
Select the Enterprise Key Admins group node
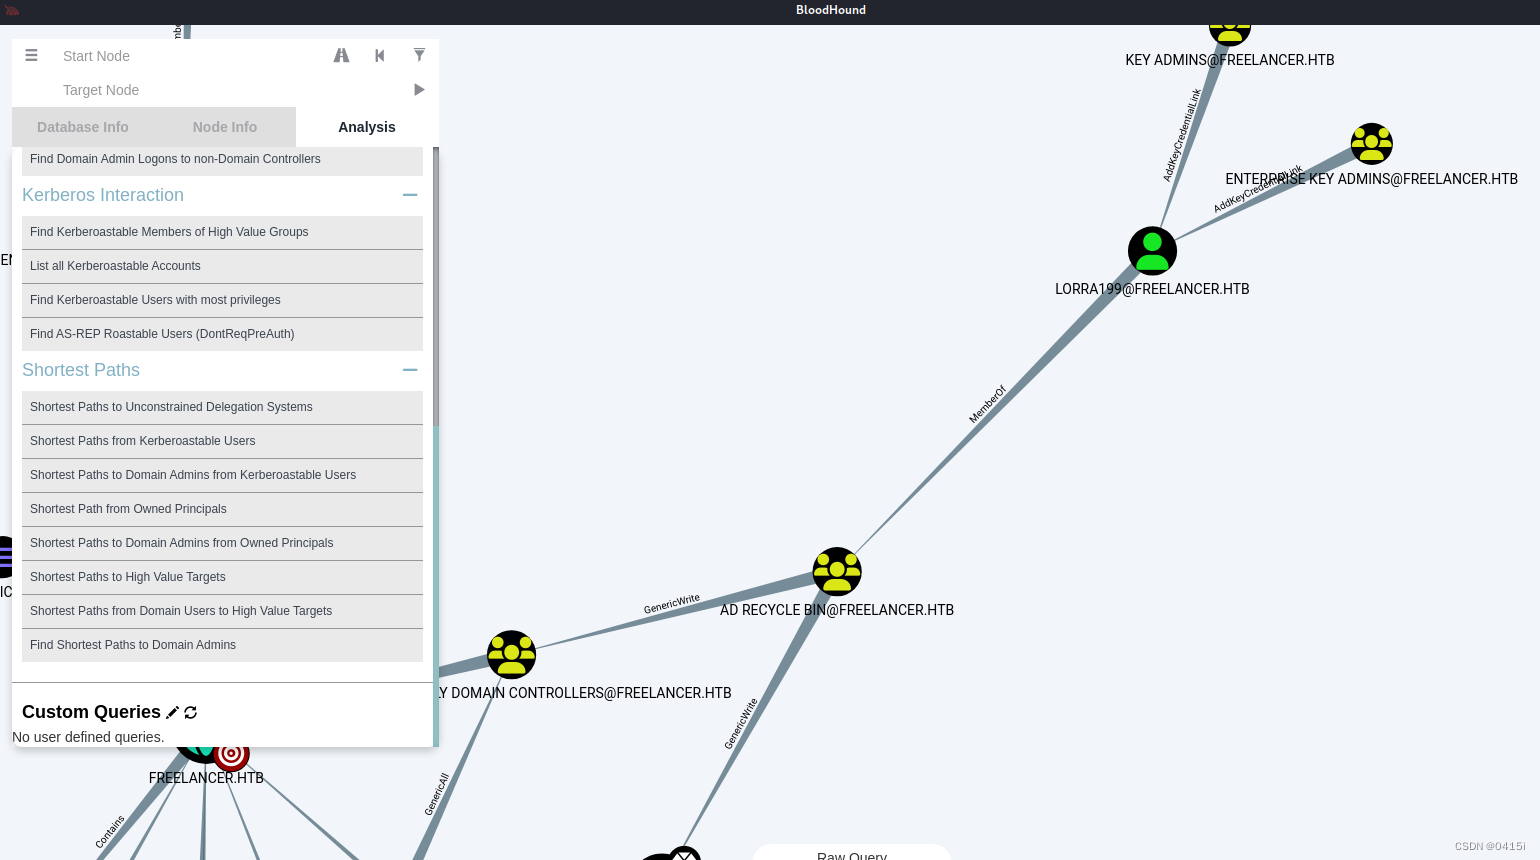(x=1372, y=144)
